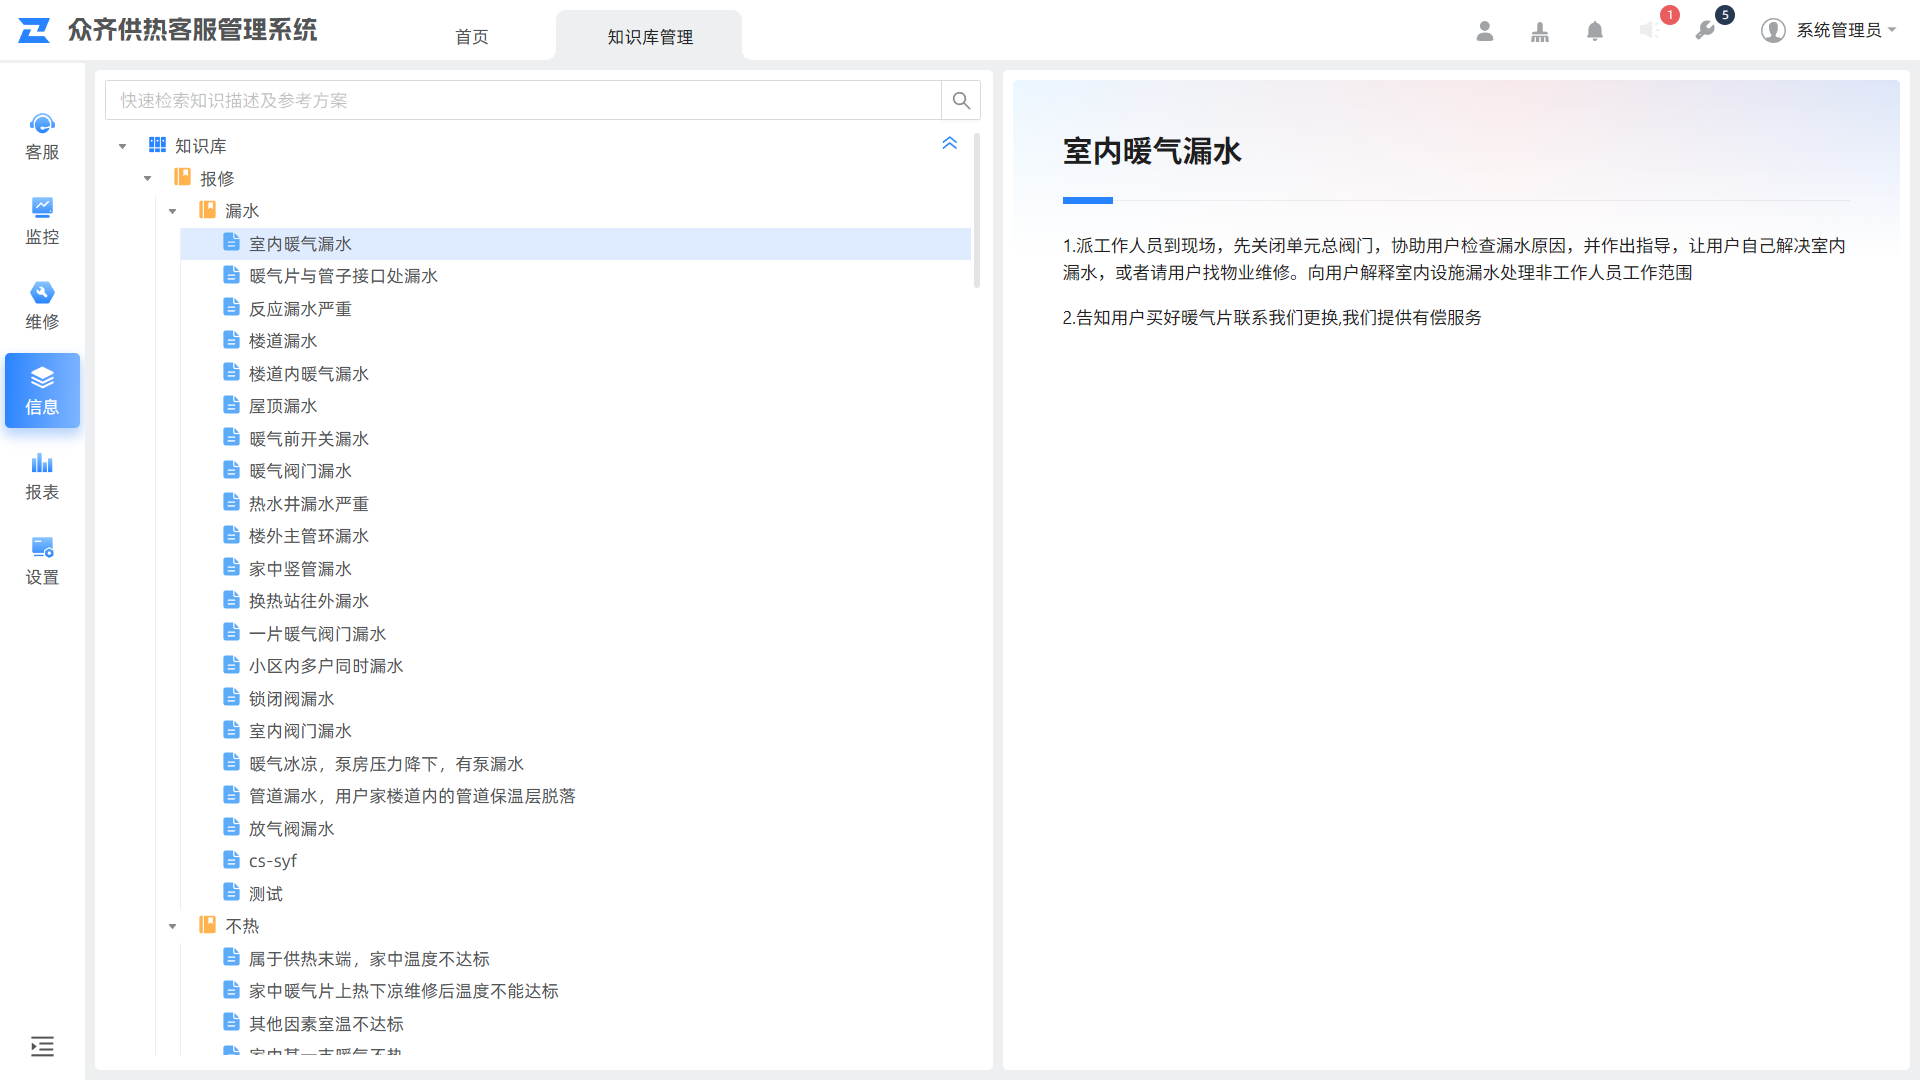
Task: Switch to the 知识库管理 tab
Action: (650, 37)
